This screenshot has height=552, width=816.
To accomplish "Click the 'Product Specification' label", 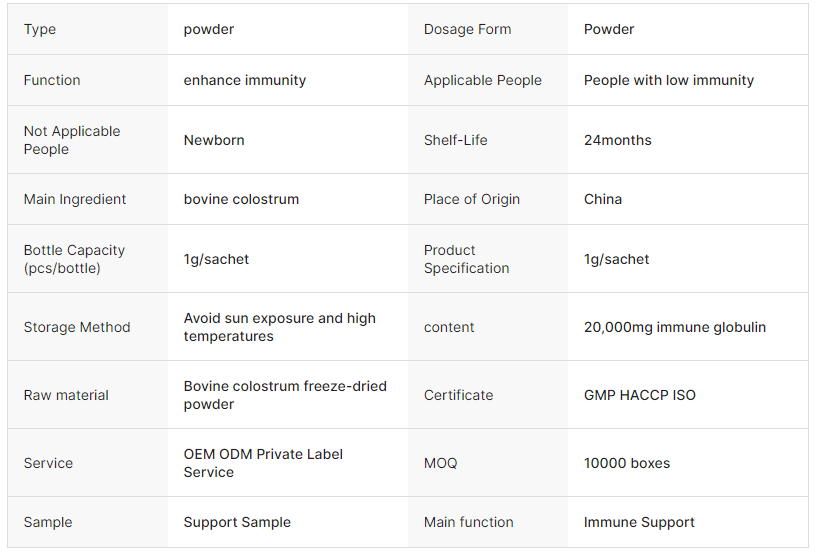I will point(466,259).
